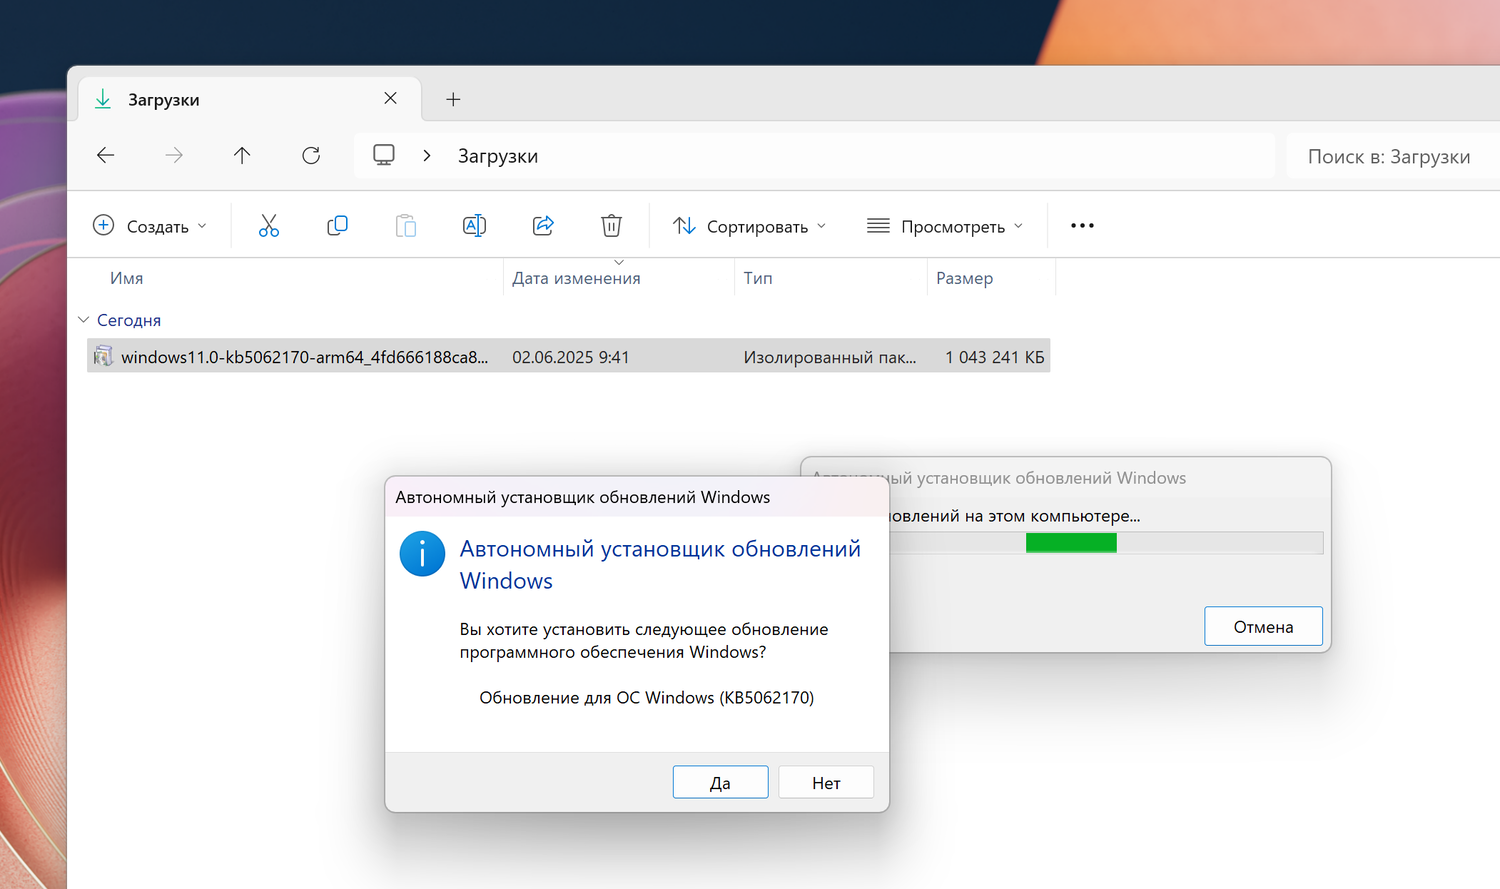
Task: Open the Создать dropdown menu
Action: pyautogui.click(x=150, y=226)
